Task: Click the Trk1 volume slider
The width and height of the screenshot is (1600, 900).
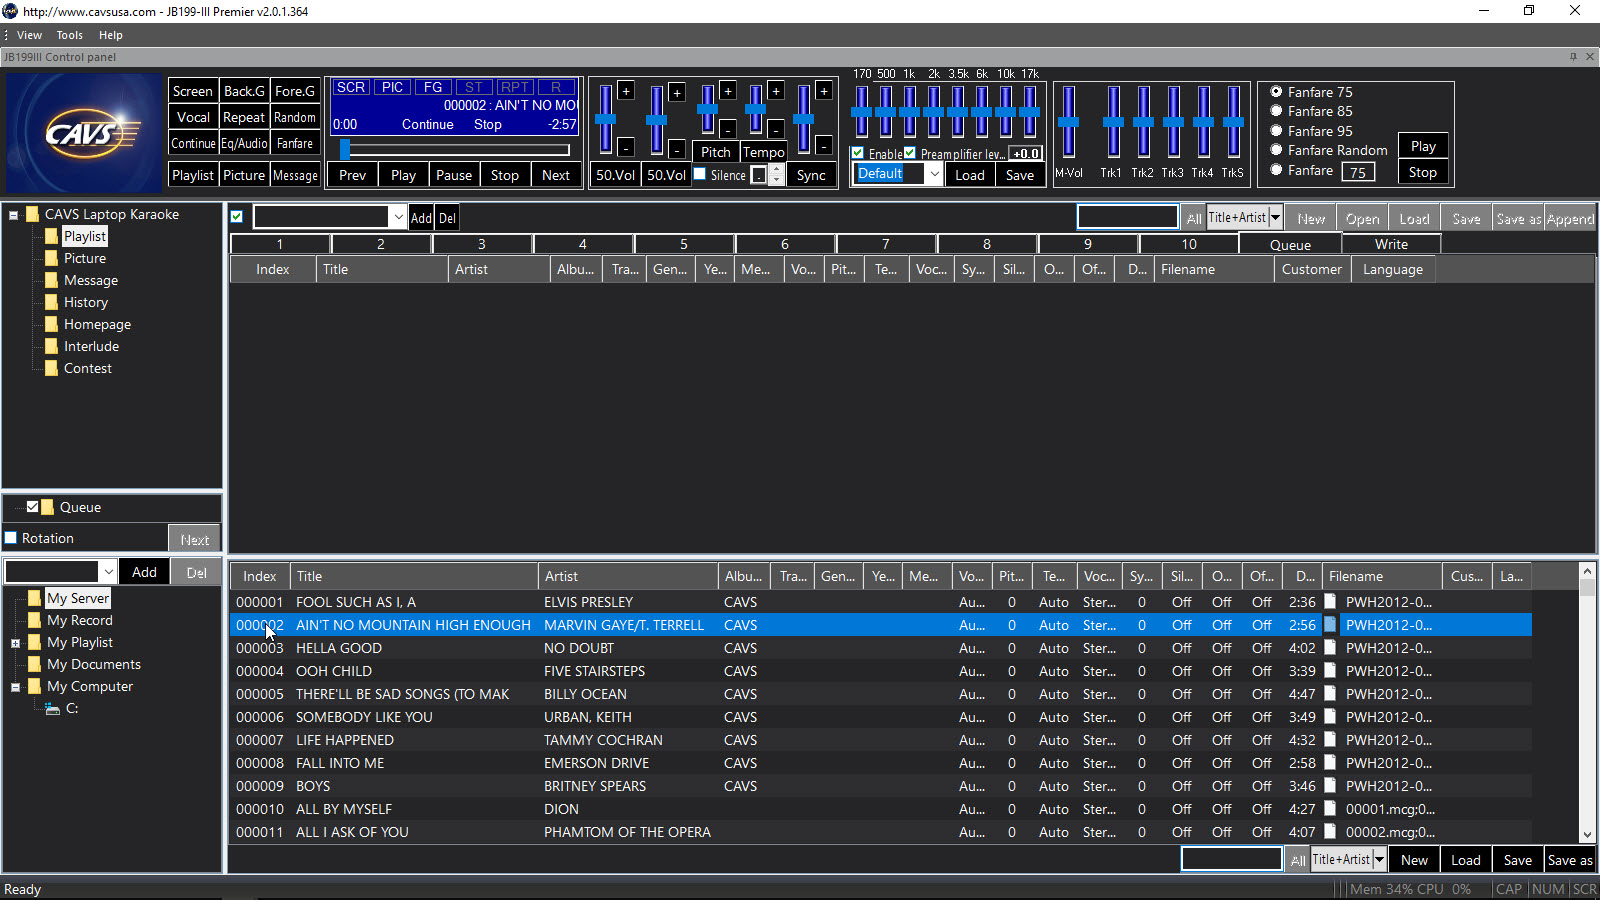Action: 1113,122
